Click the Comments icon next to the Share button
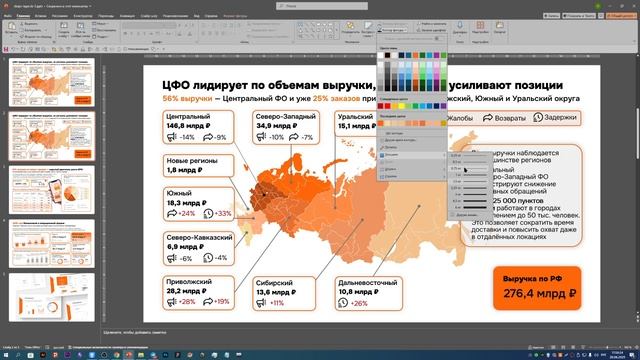Viewport: 640px width, 360px height. [601, 16]
